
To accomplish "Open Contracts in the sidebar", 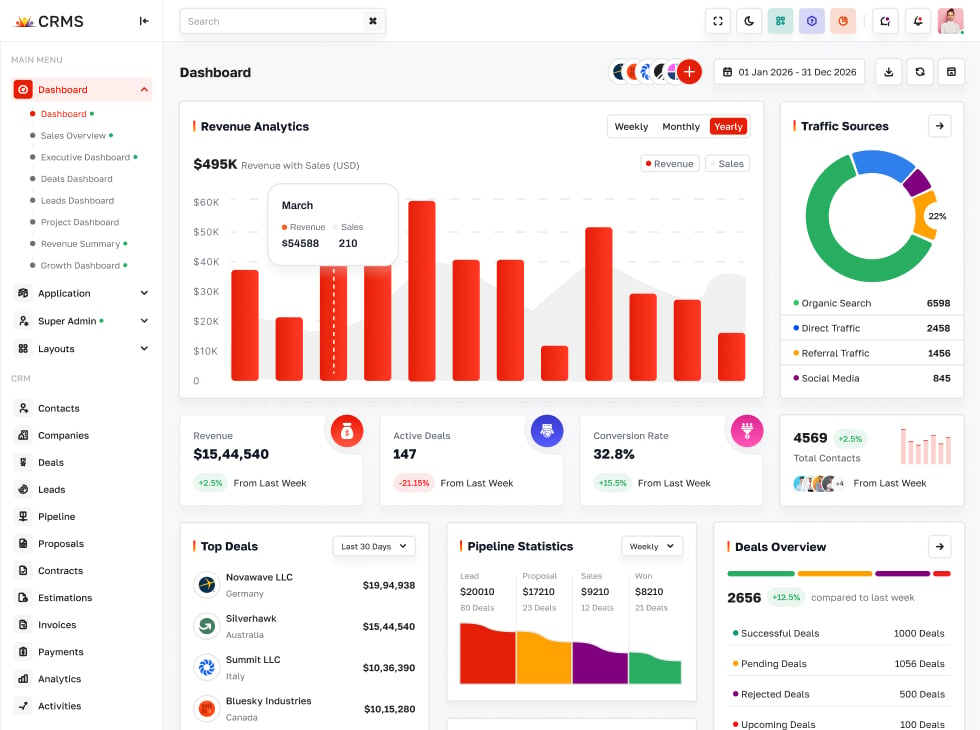I will click(x=60, y=571).
